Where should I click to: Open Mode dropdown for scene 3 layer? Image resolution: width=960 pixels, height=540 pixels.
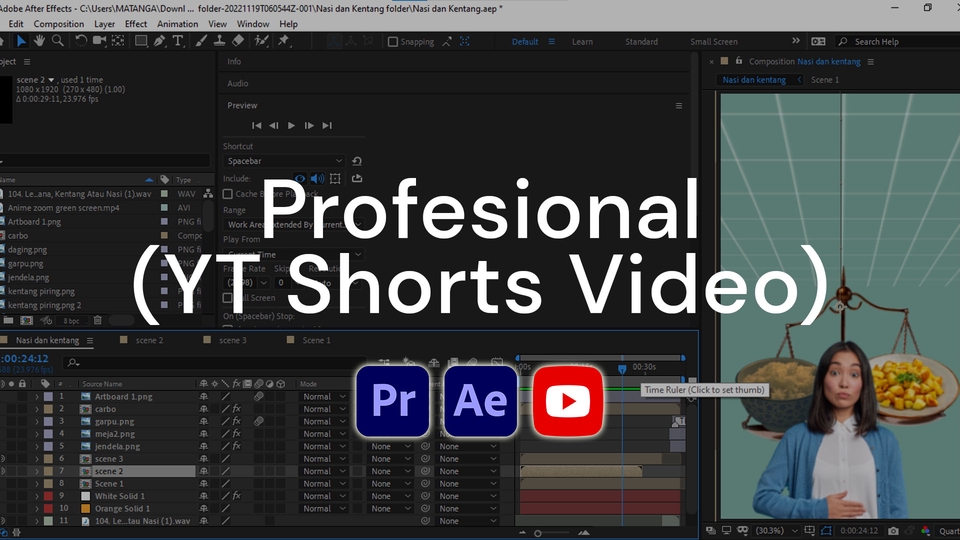click(x=324, y=459)
